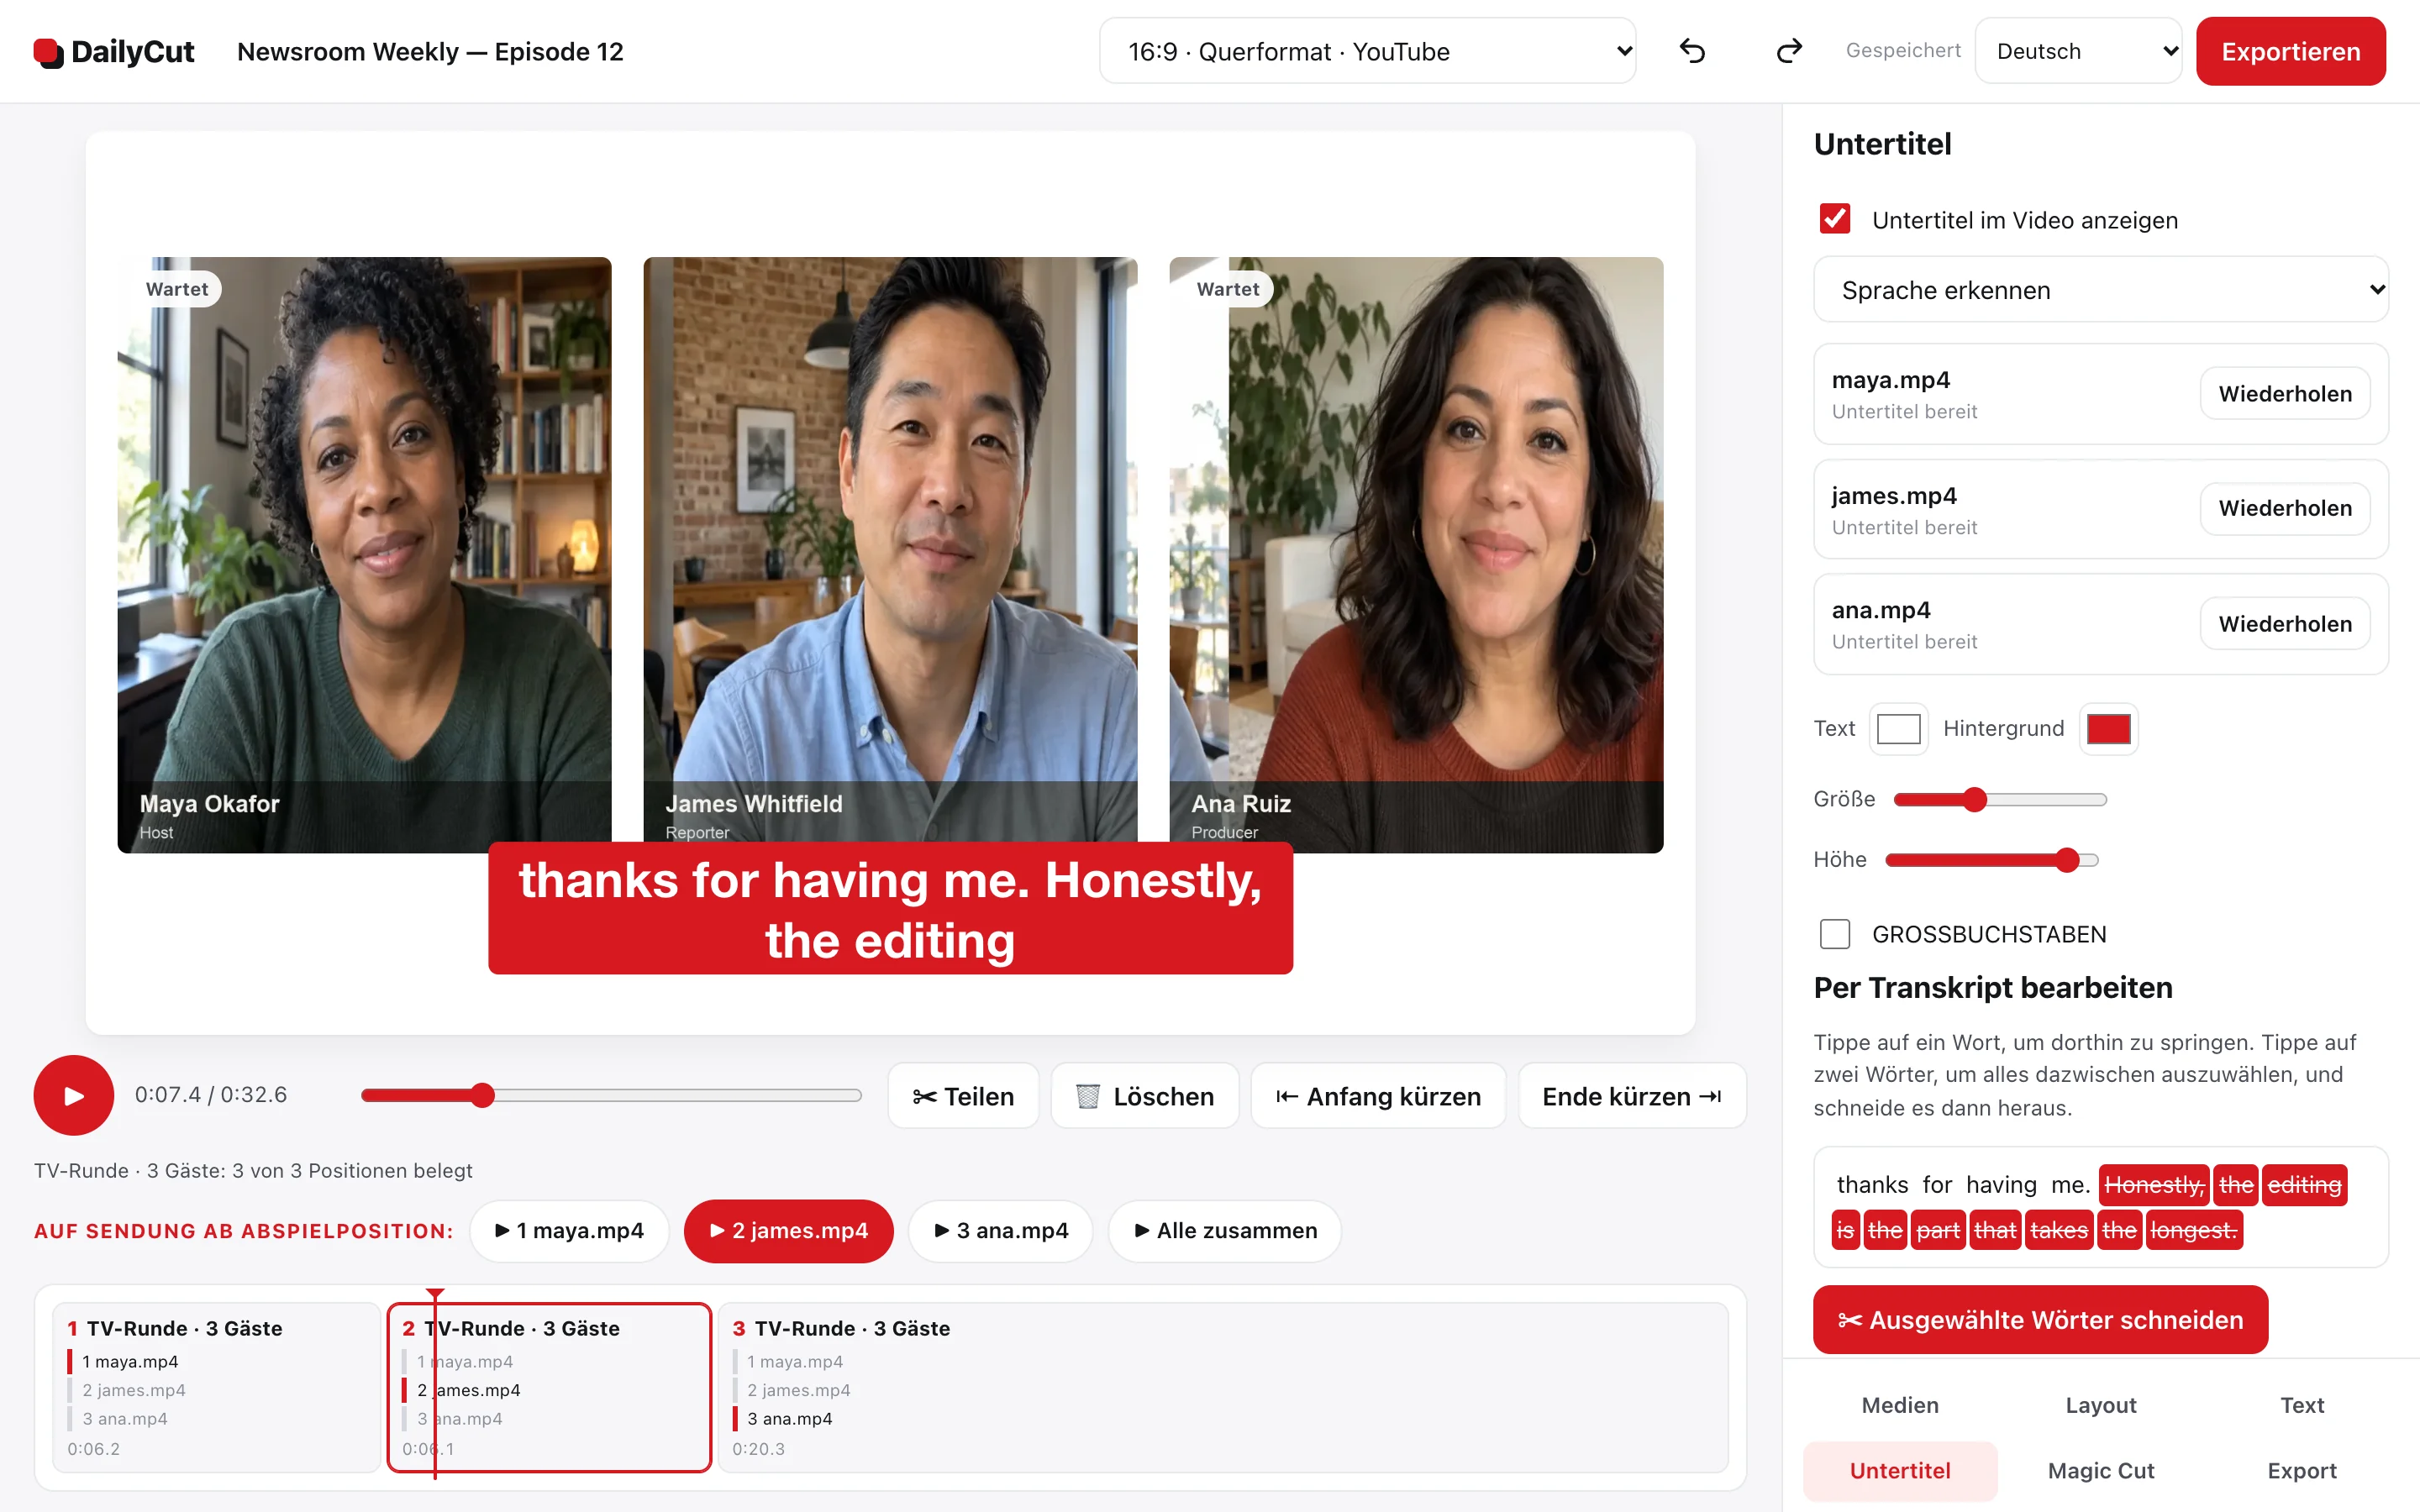The image size is (2420, 1512).
Task: Open the red Hintergrund color swatch
Action: [x=2108, y=728]
